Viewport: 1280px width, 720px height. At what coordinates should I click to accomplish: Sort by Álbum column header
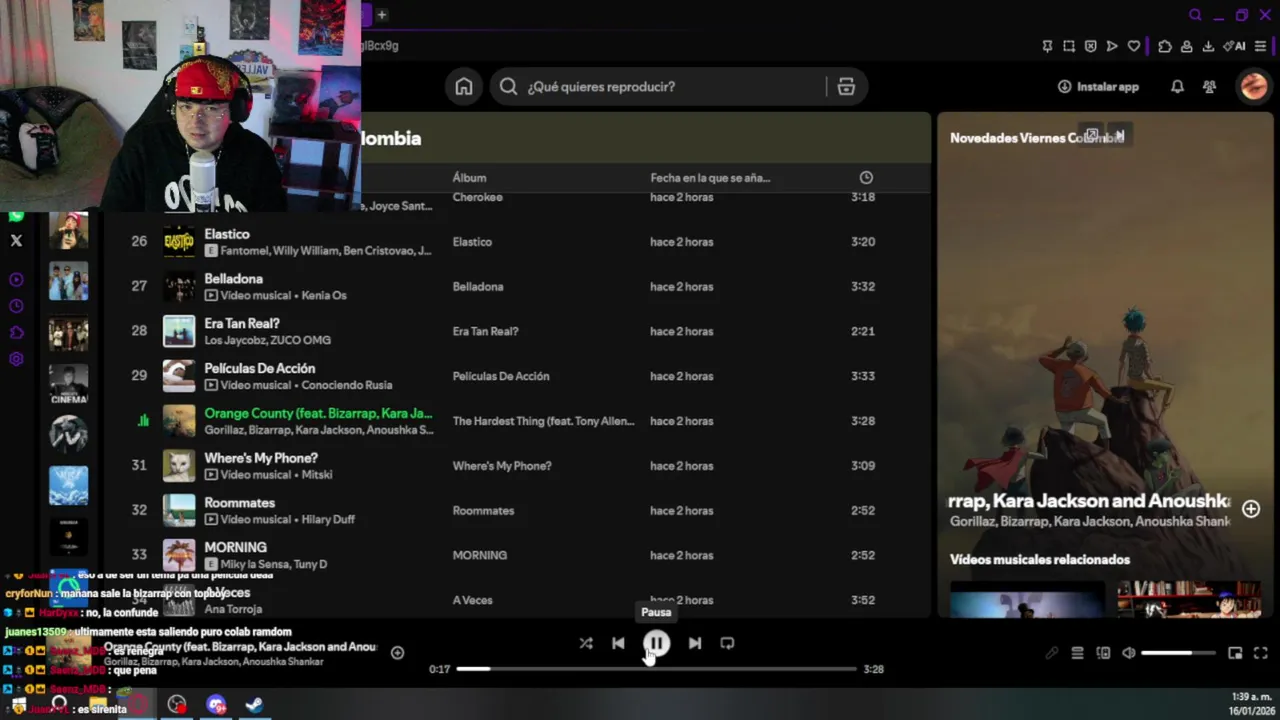click(469, 178)
